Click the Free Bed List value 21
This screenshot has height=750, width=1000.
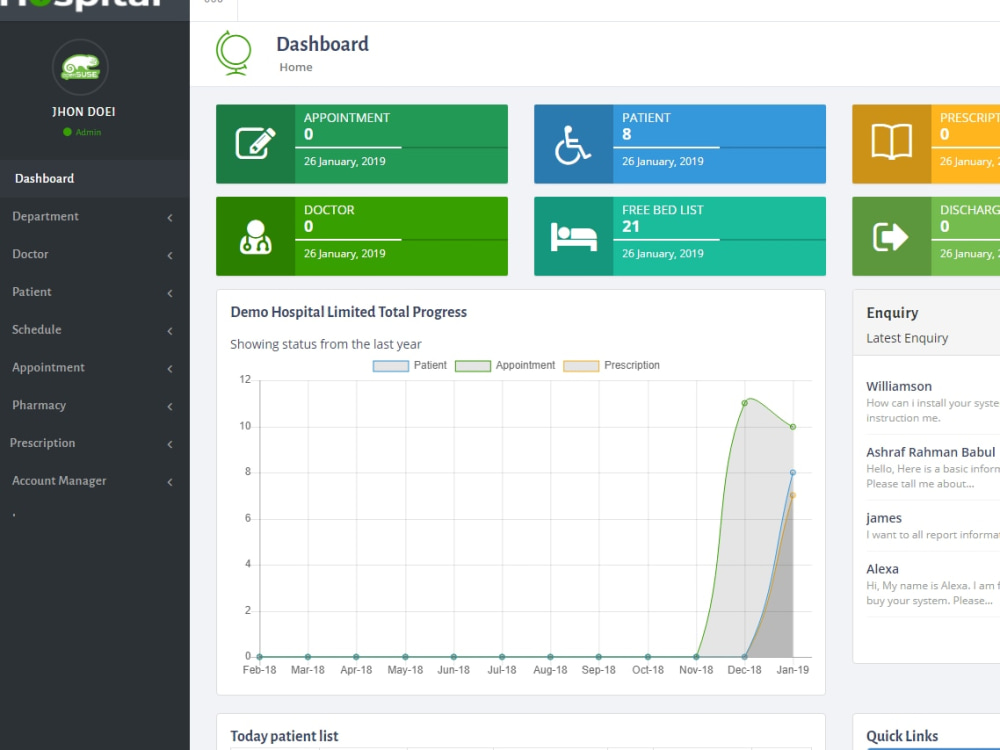631,226
